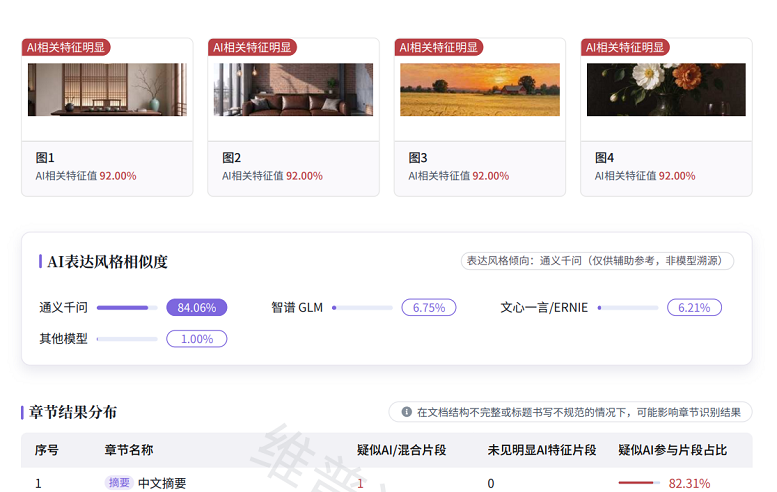This screenshot has height=492, width=777.
Task: Click the 通义千问 model label
Action: tap(63, 308)
